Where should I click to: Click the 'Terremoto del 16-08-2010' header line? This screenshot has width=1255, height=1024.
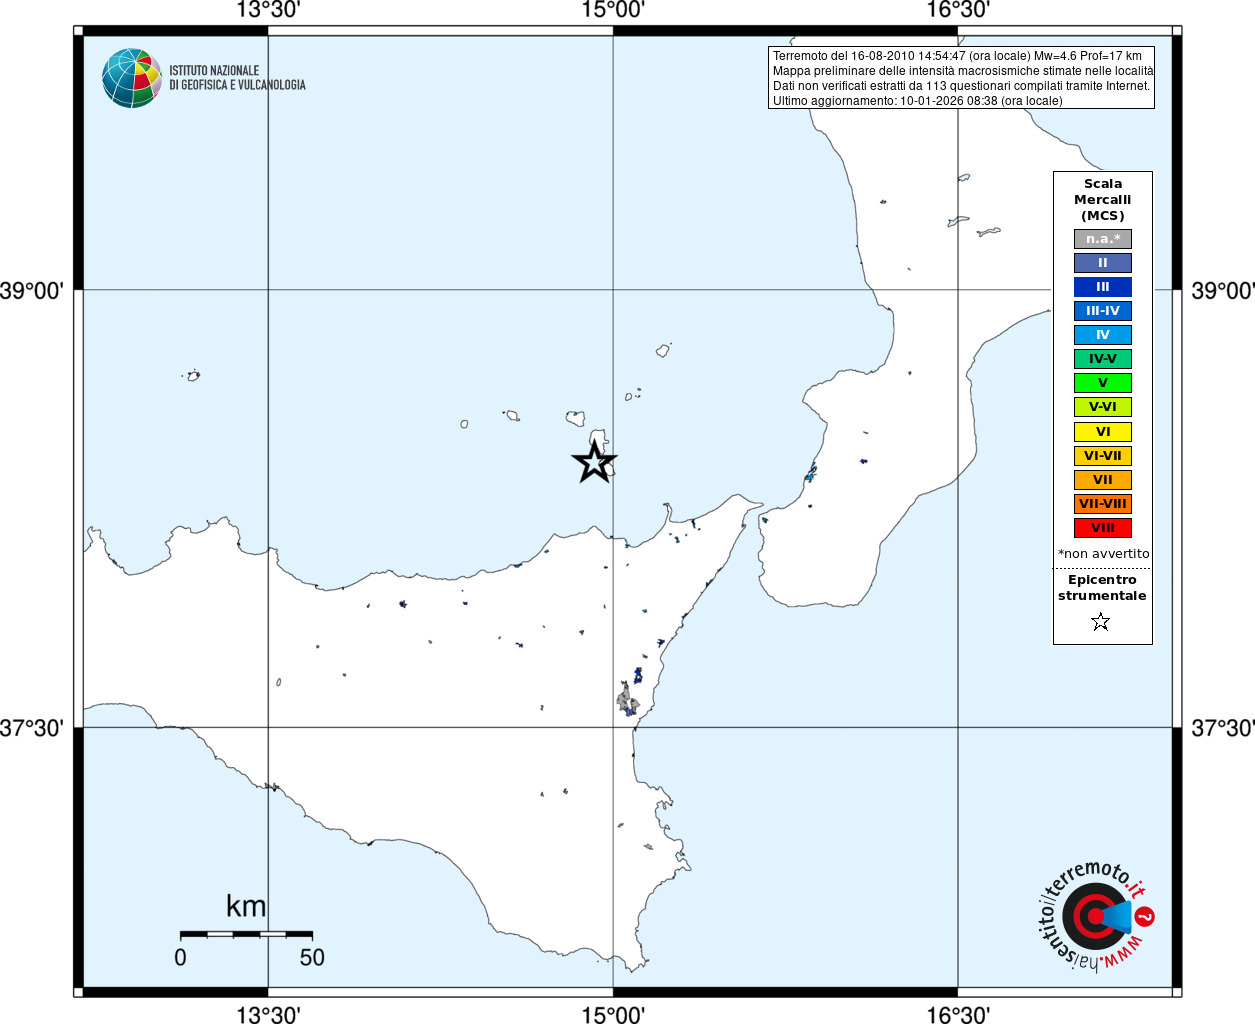957,56
